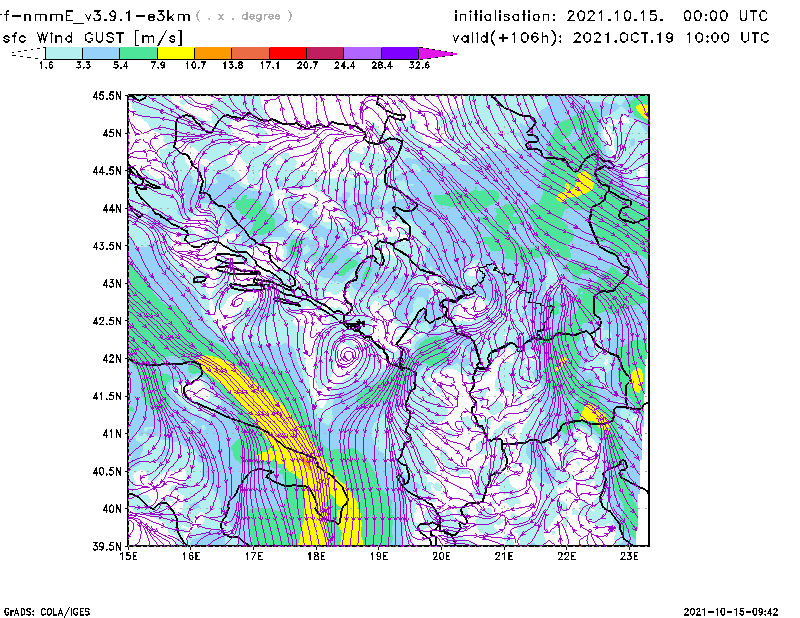
Task: Click the '45.5N' latitude label
Action: (x=107, y=95)
